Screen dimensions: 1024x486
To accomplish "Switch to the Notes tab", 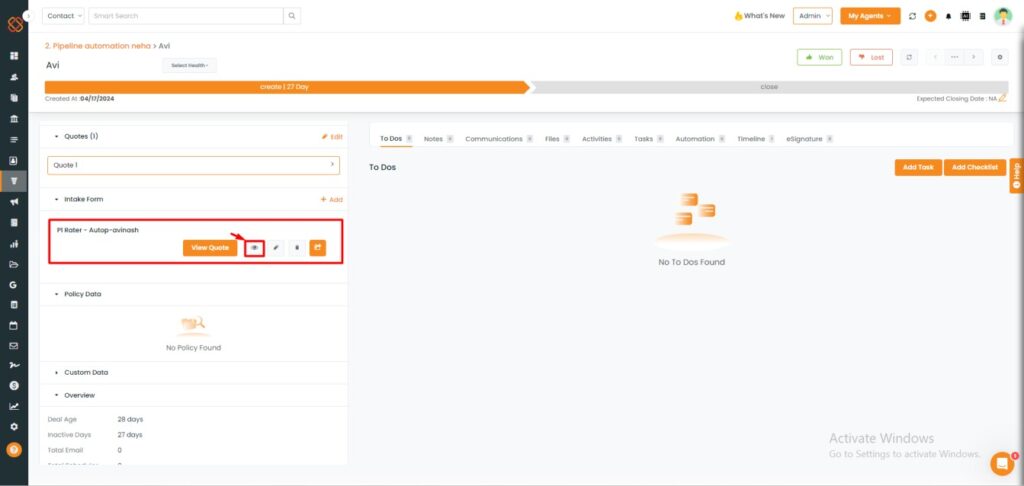I will (438, 139).
